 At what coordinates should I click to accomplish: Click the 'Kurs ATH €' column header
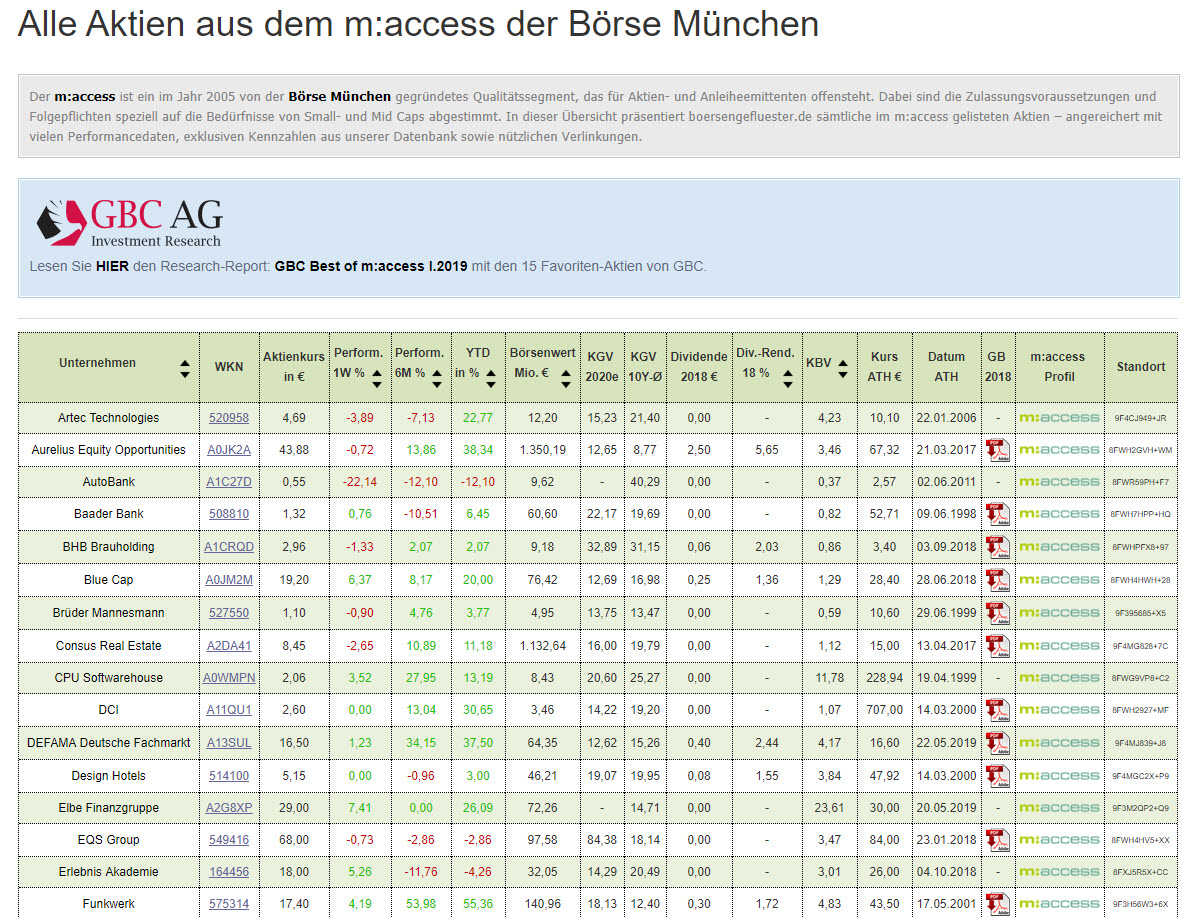[x=884, y=367]
